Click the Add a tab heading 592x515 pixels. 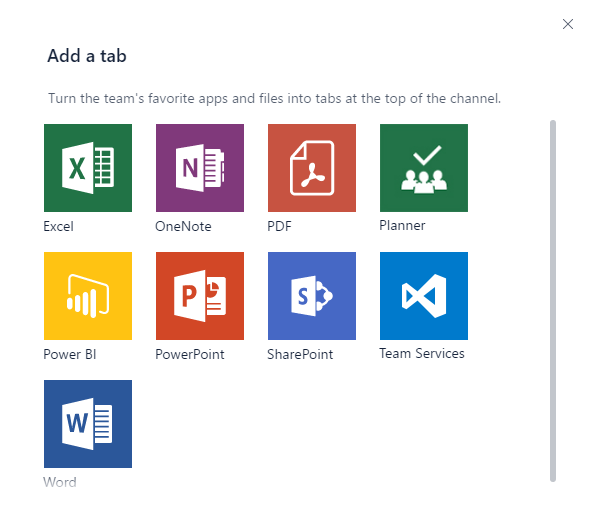[x=87, y=56]
